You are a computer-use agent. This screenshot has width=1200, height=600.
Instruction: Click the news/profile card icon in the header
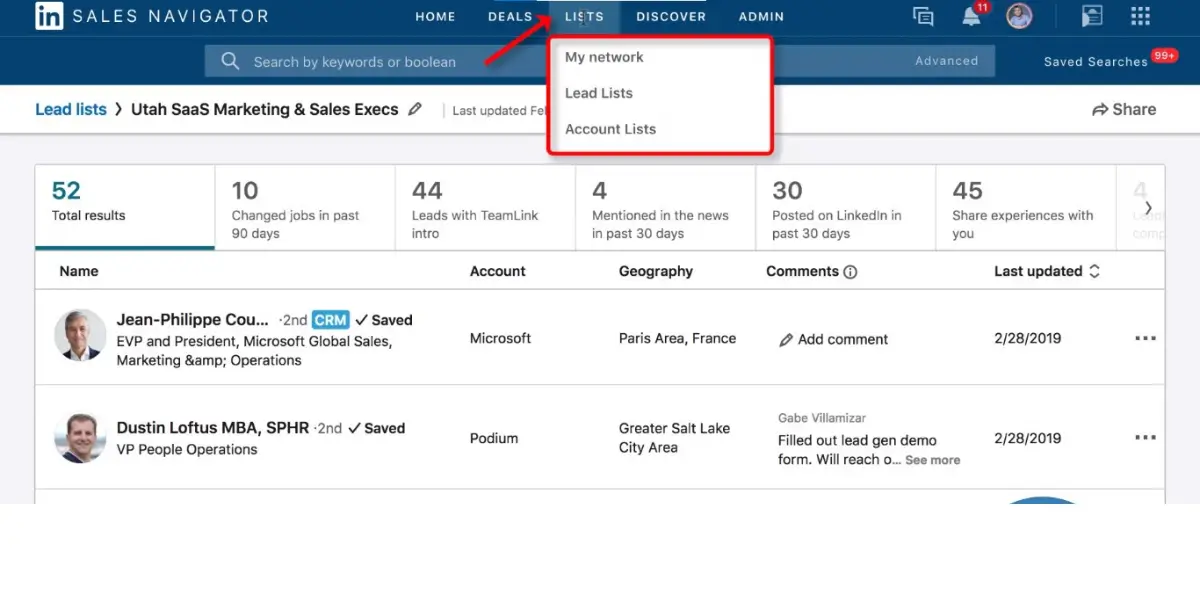(x=1092, y=16)
